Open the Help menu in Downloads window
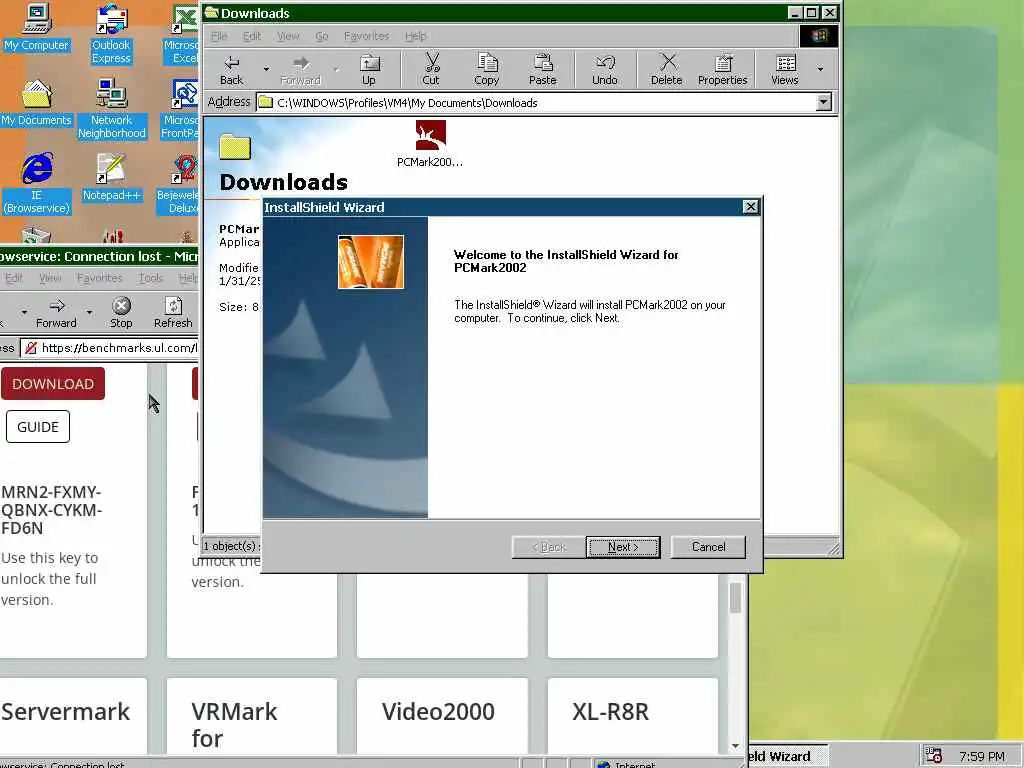Viewport: 1024px width, 768px height. pyautogui.click(x=415, y=36)
